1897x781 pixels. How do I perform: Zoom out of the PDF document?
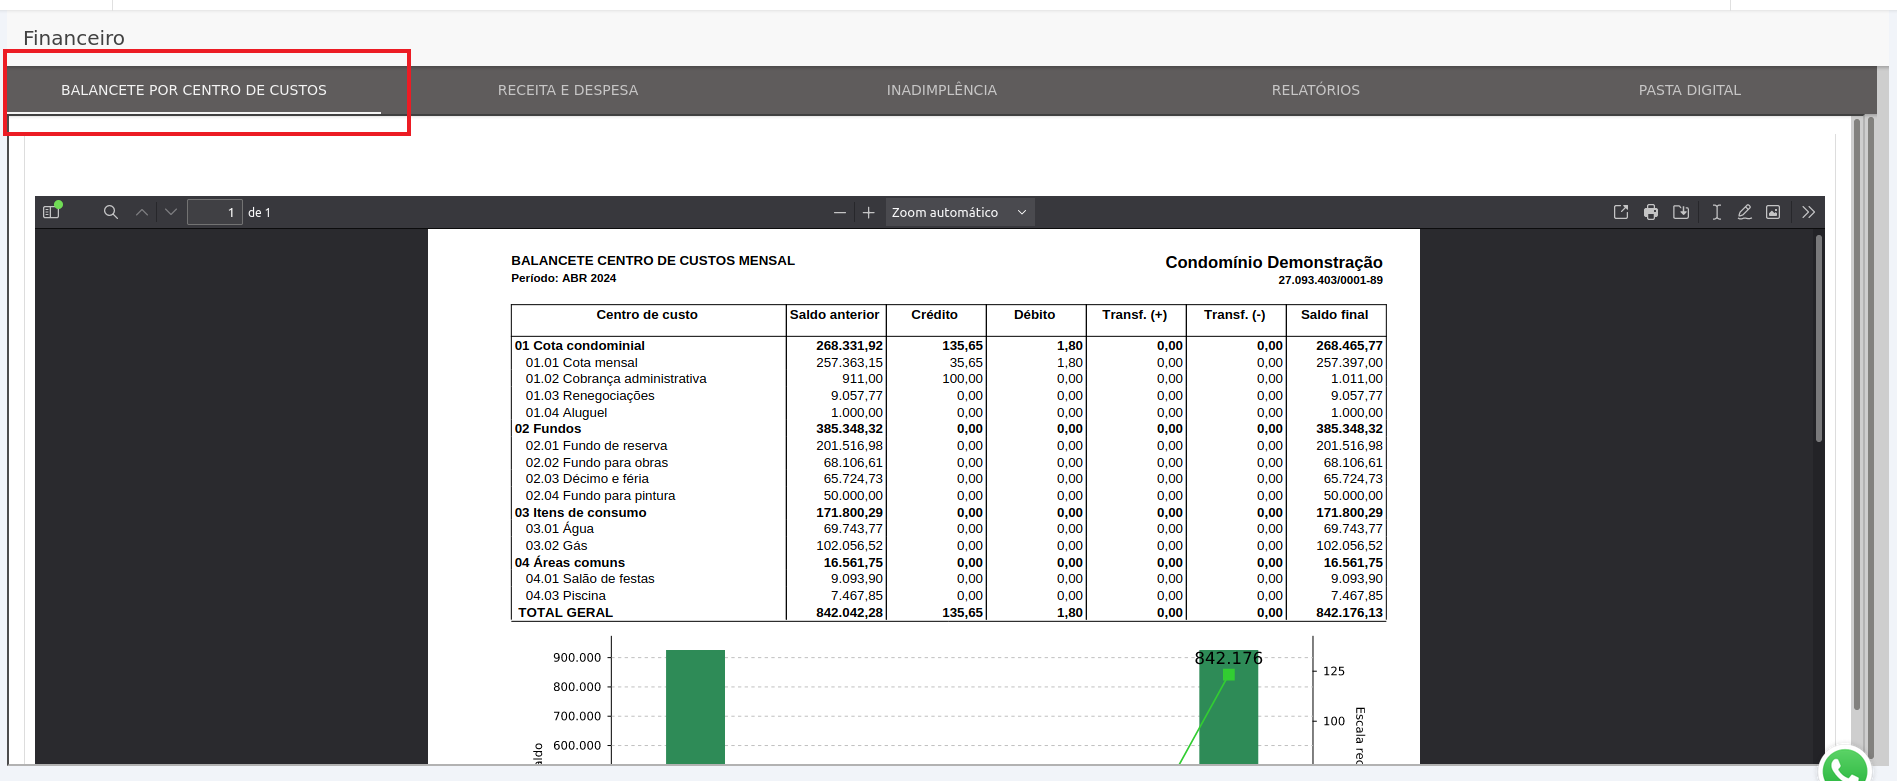pyautogui.click(x=840, y=212)
